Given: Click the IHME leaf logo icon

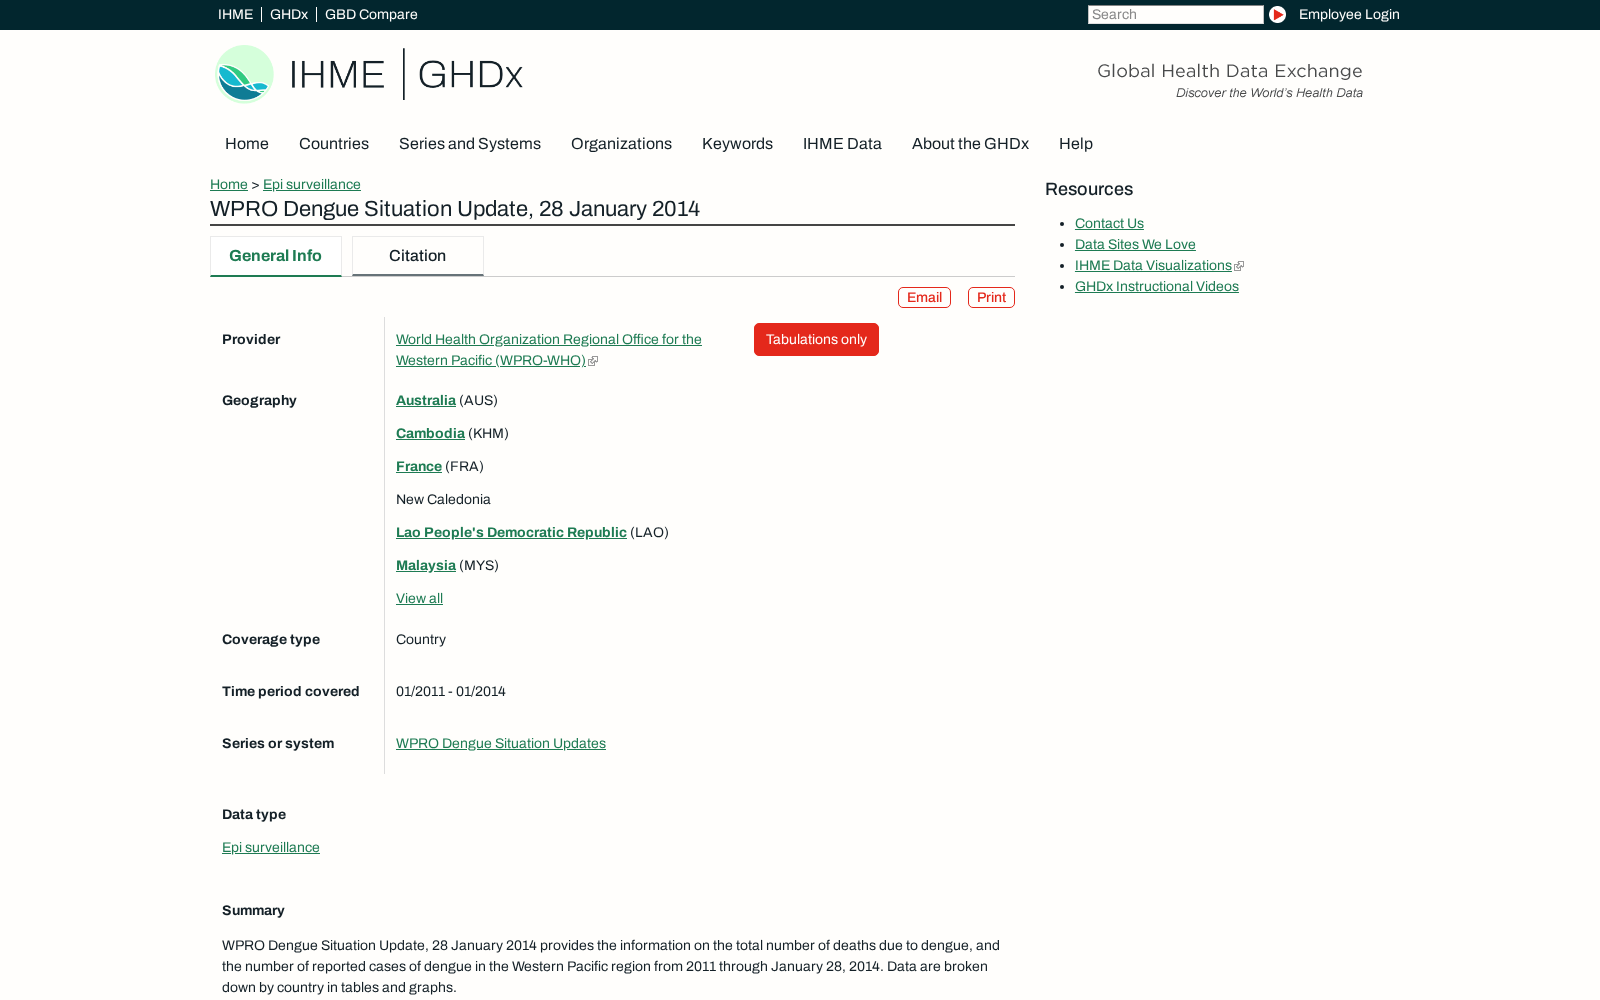Looking at the screenshot, I should click(244, 74).
